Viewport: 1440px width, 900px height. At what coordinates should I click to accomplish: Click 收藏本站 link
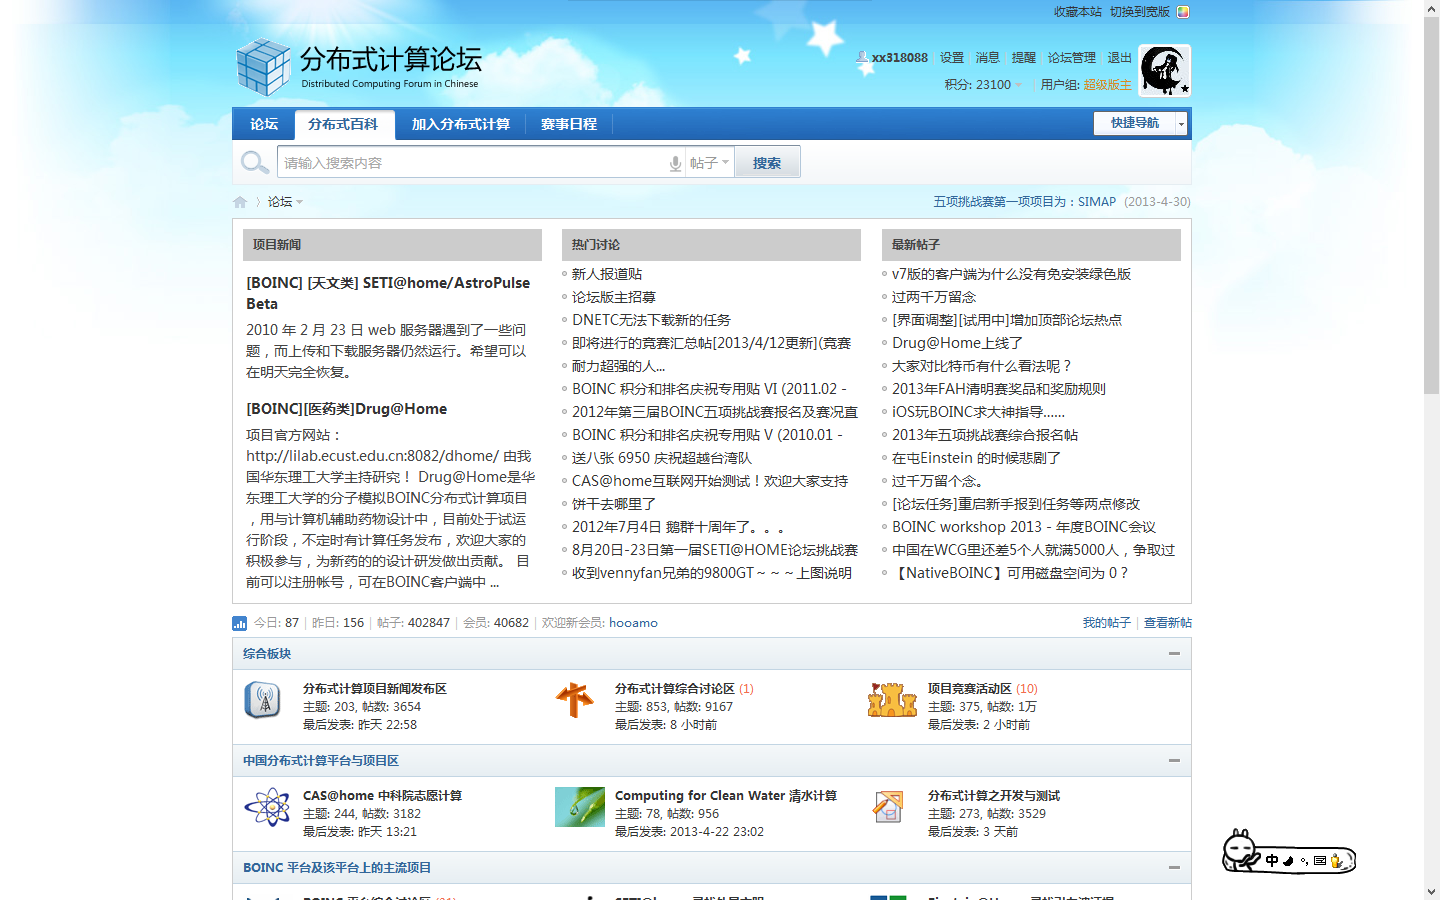1077,12
